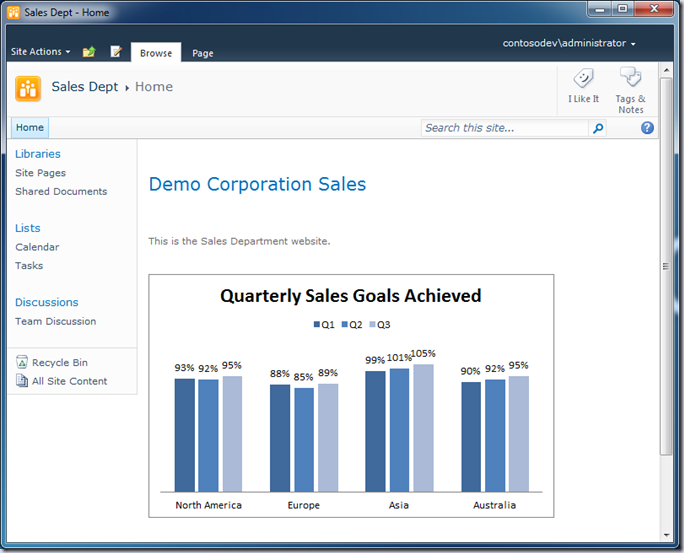Viewport: 684px width, 553px height.
Task: Open Shared Documents library
Action: 61,191
